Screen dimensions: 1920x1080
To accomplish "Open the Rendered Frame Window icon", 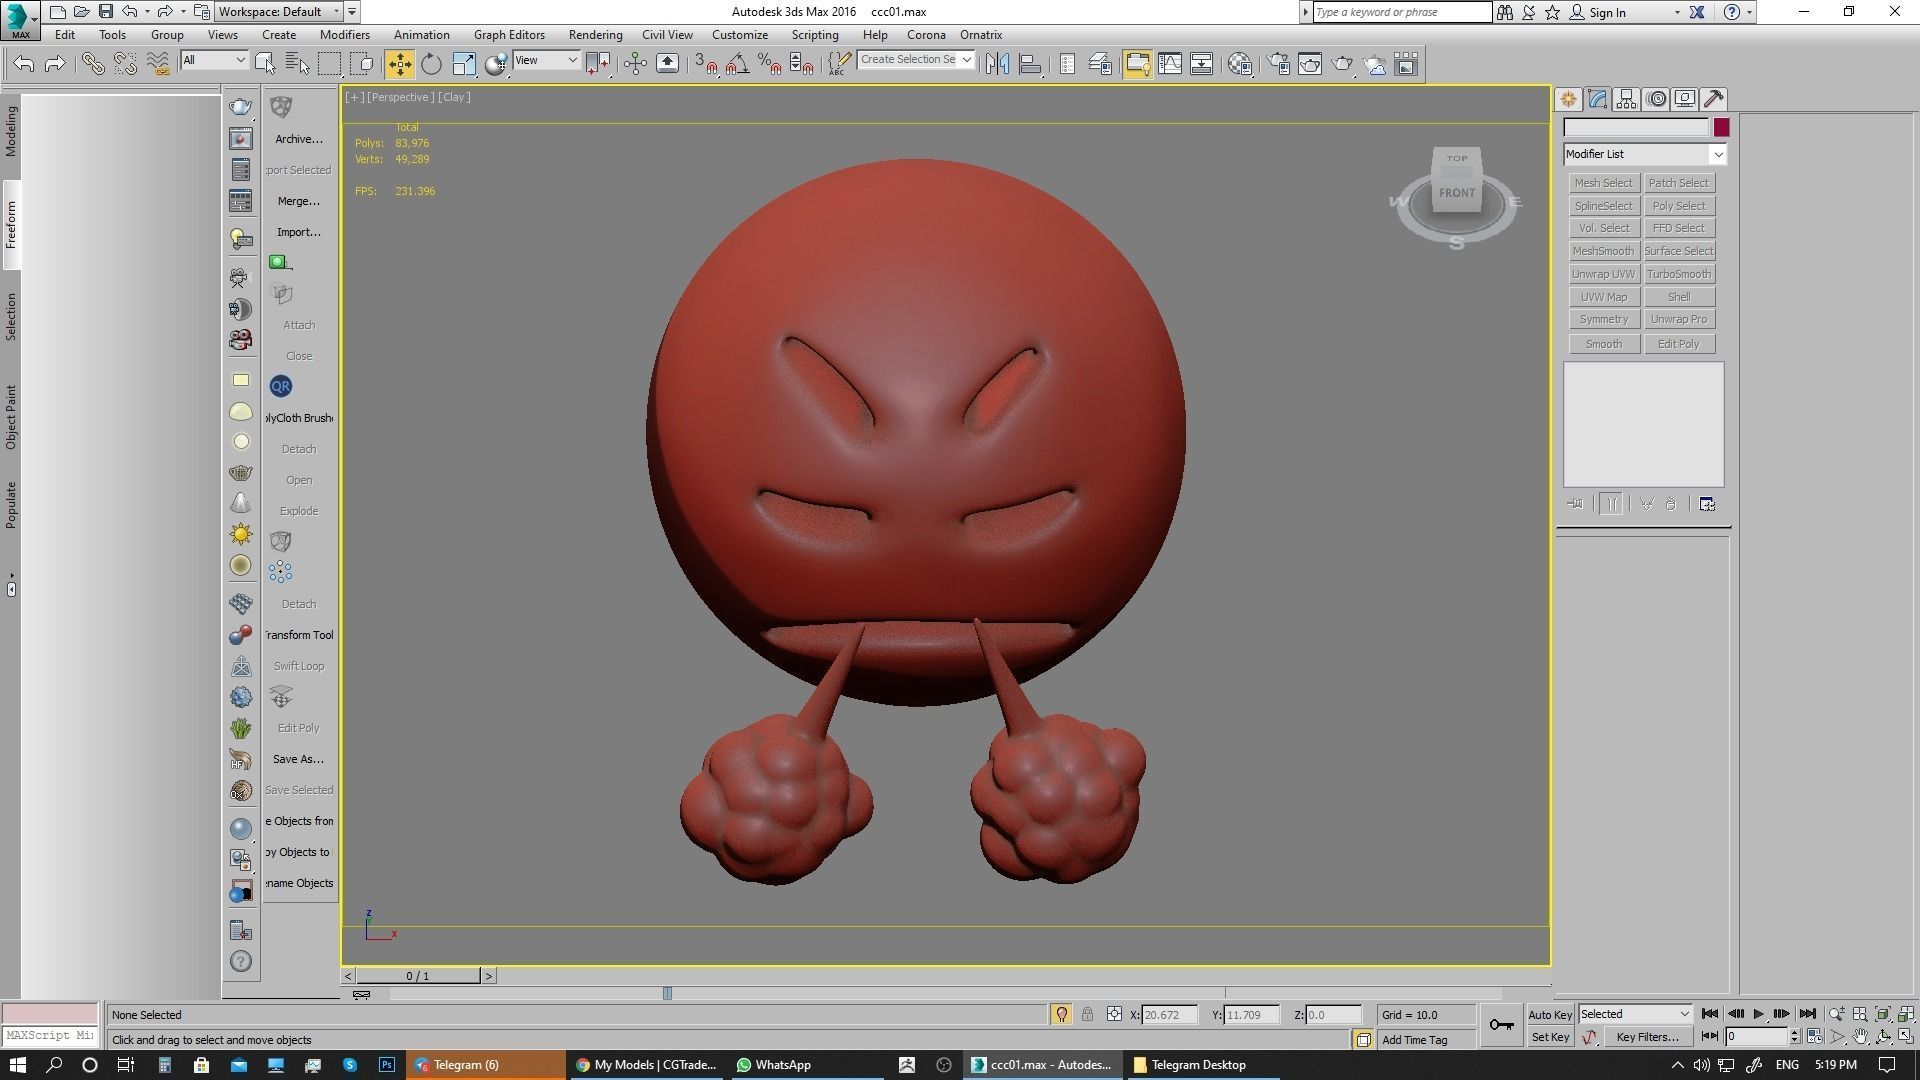I will click(1310, 64).
